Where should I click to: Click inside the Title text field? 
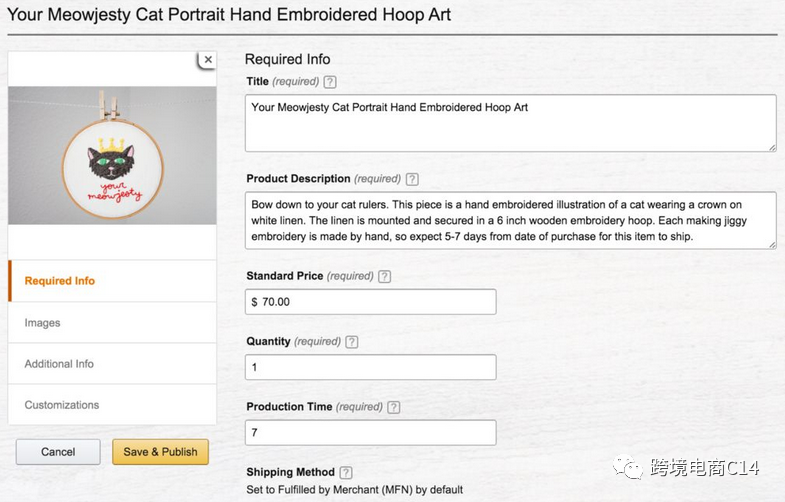[x=510, y=122]
